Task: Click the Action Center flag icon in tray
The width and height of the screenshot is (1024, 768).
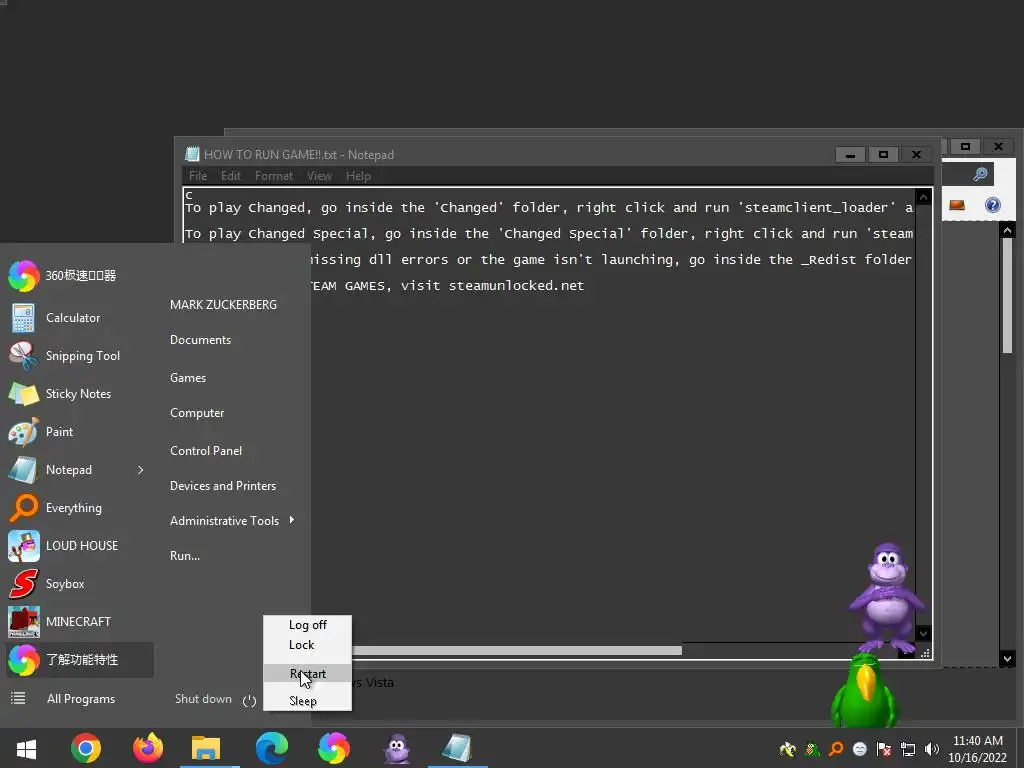Action: click(x=884, y=749)
